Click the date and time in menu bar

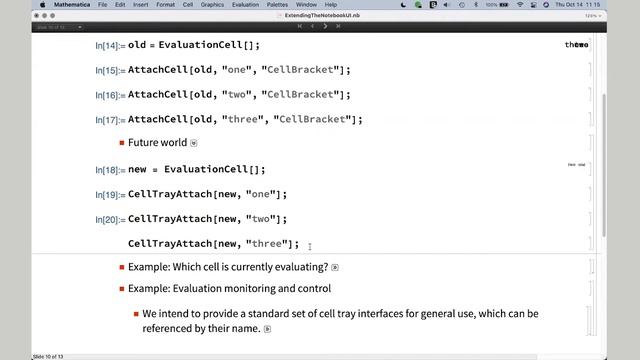click(578, 5)
